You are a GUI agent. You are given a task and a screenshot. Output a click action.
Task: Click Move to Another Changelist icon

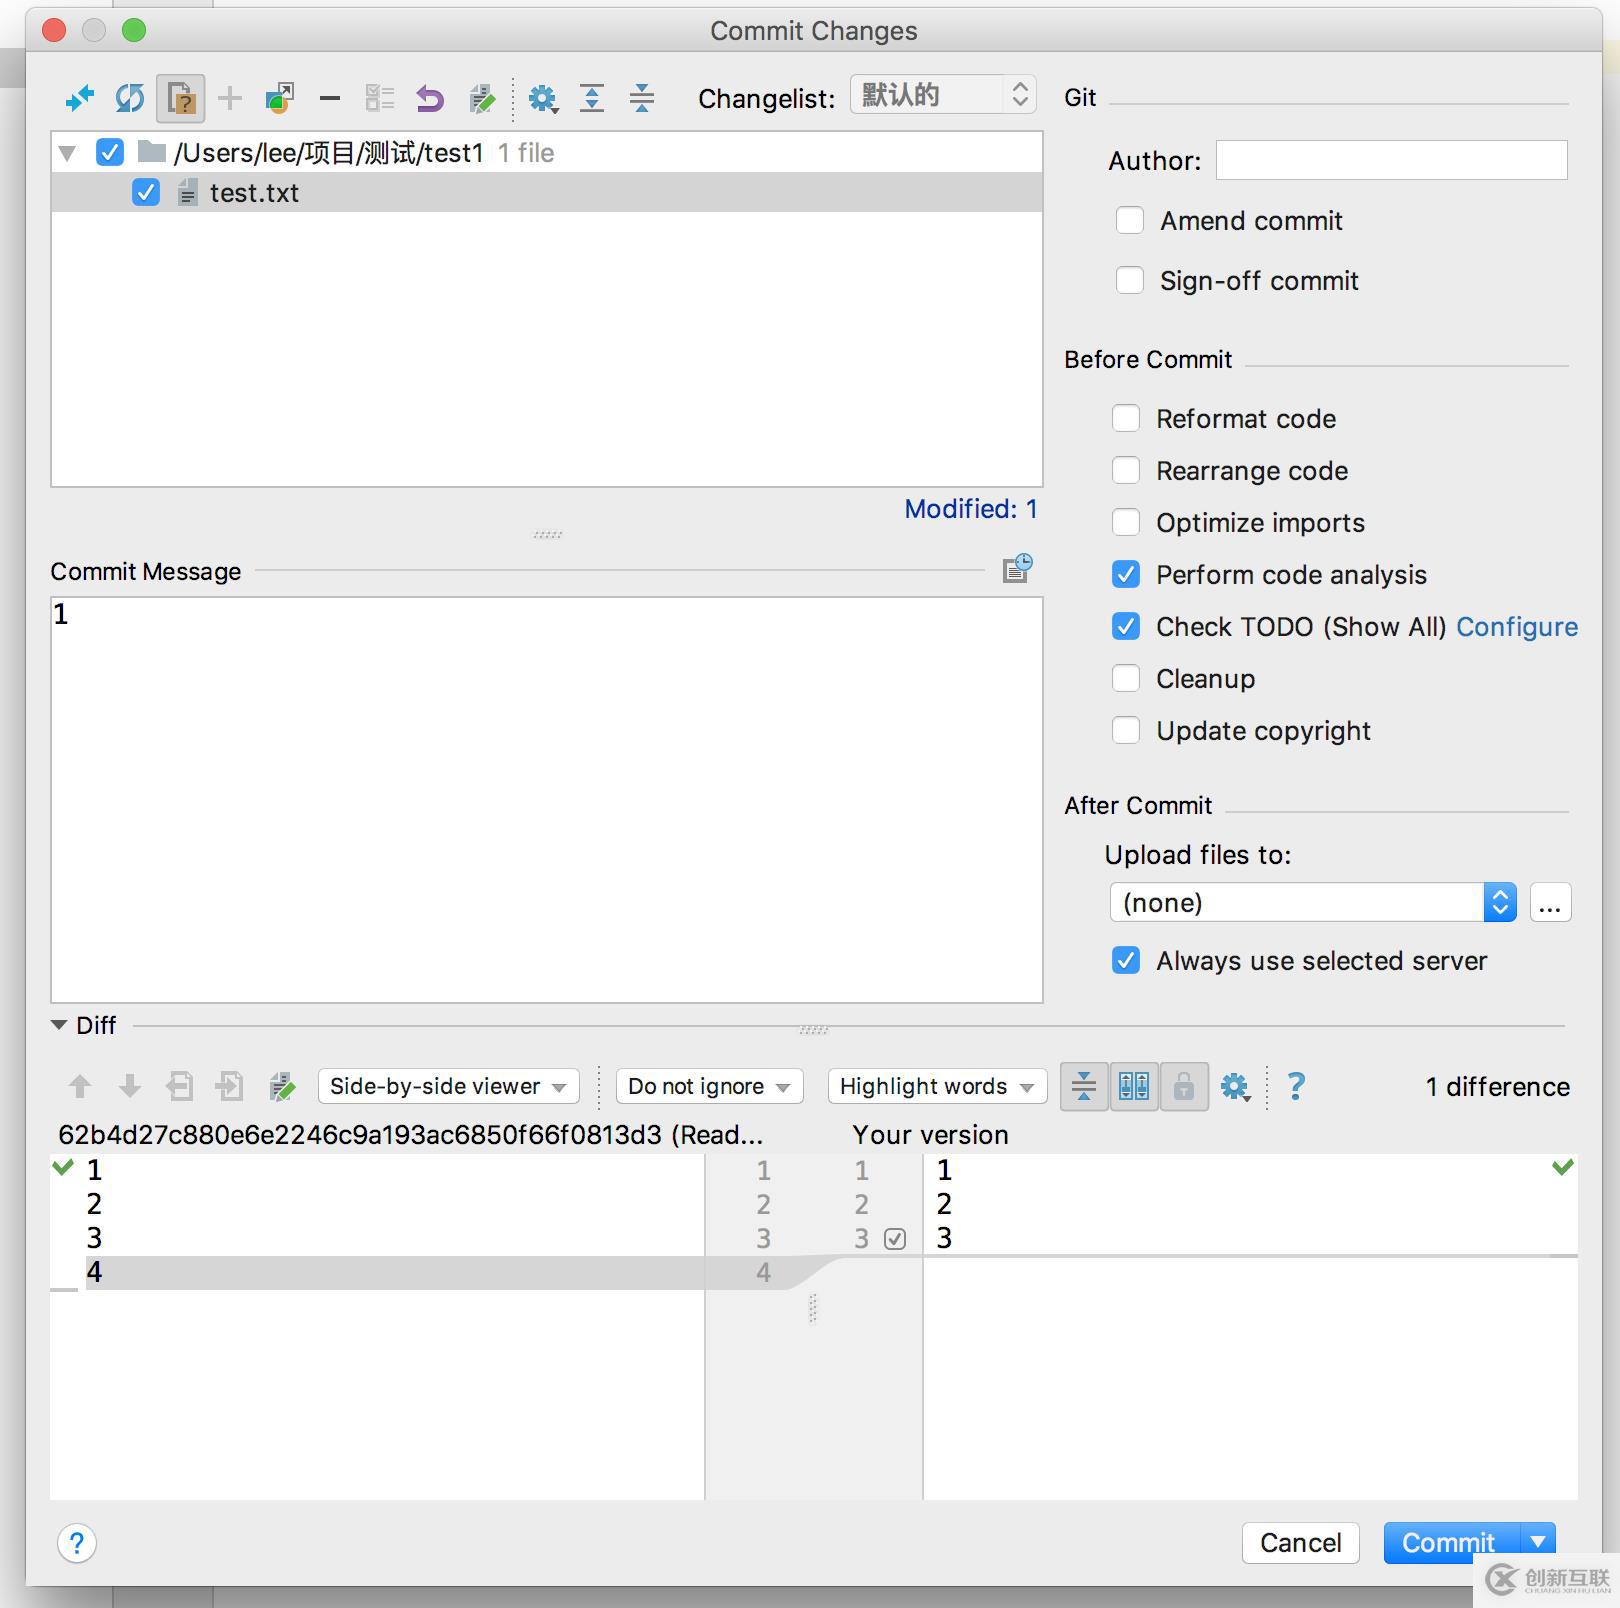[280, 98]
